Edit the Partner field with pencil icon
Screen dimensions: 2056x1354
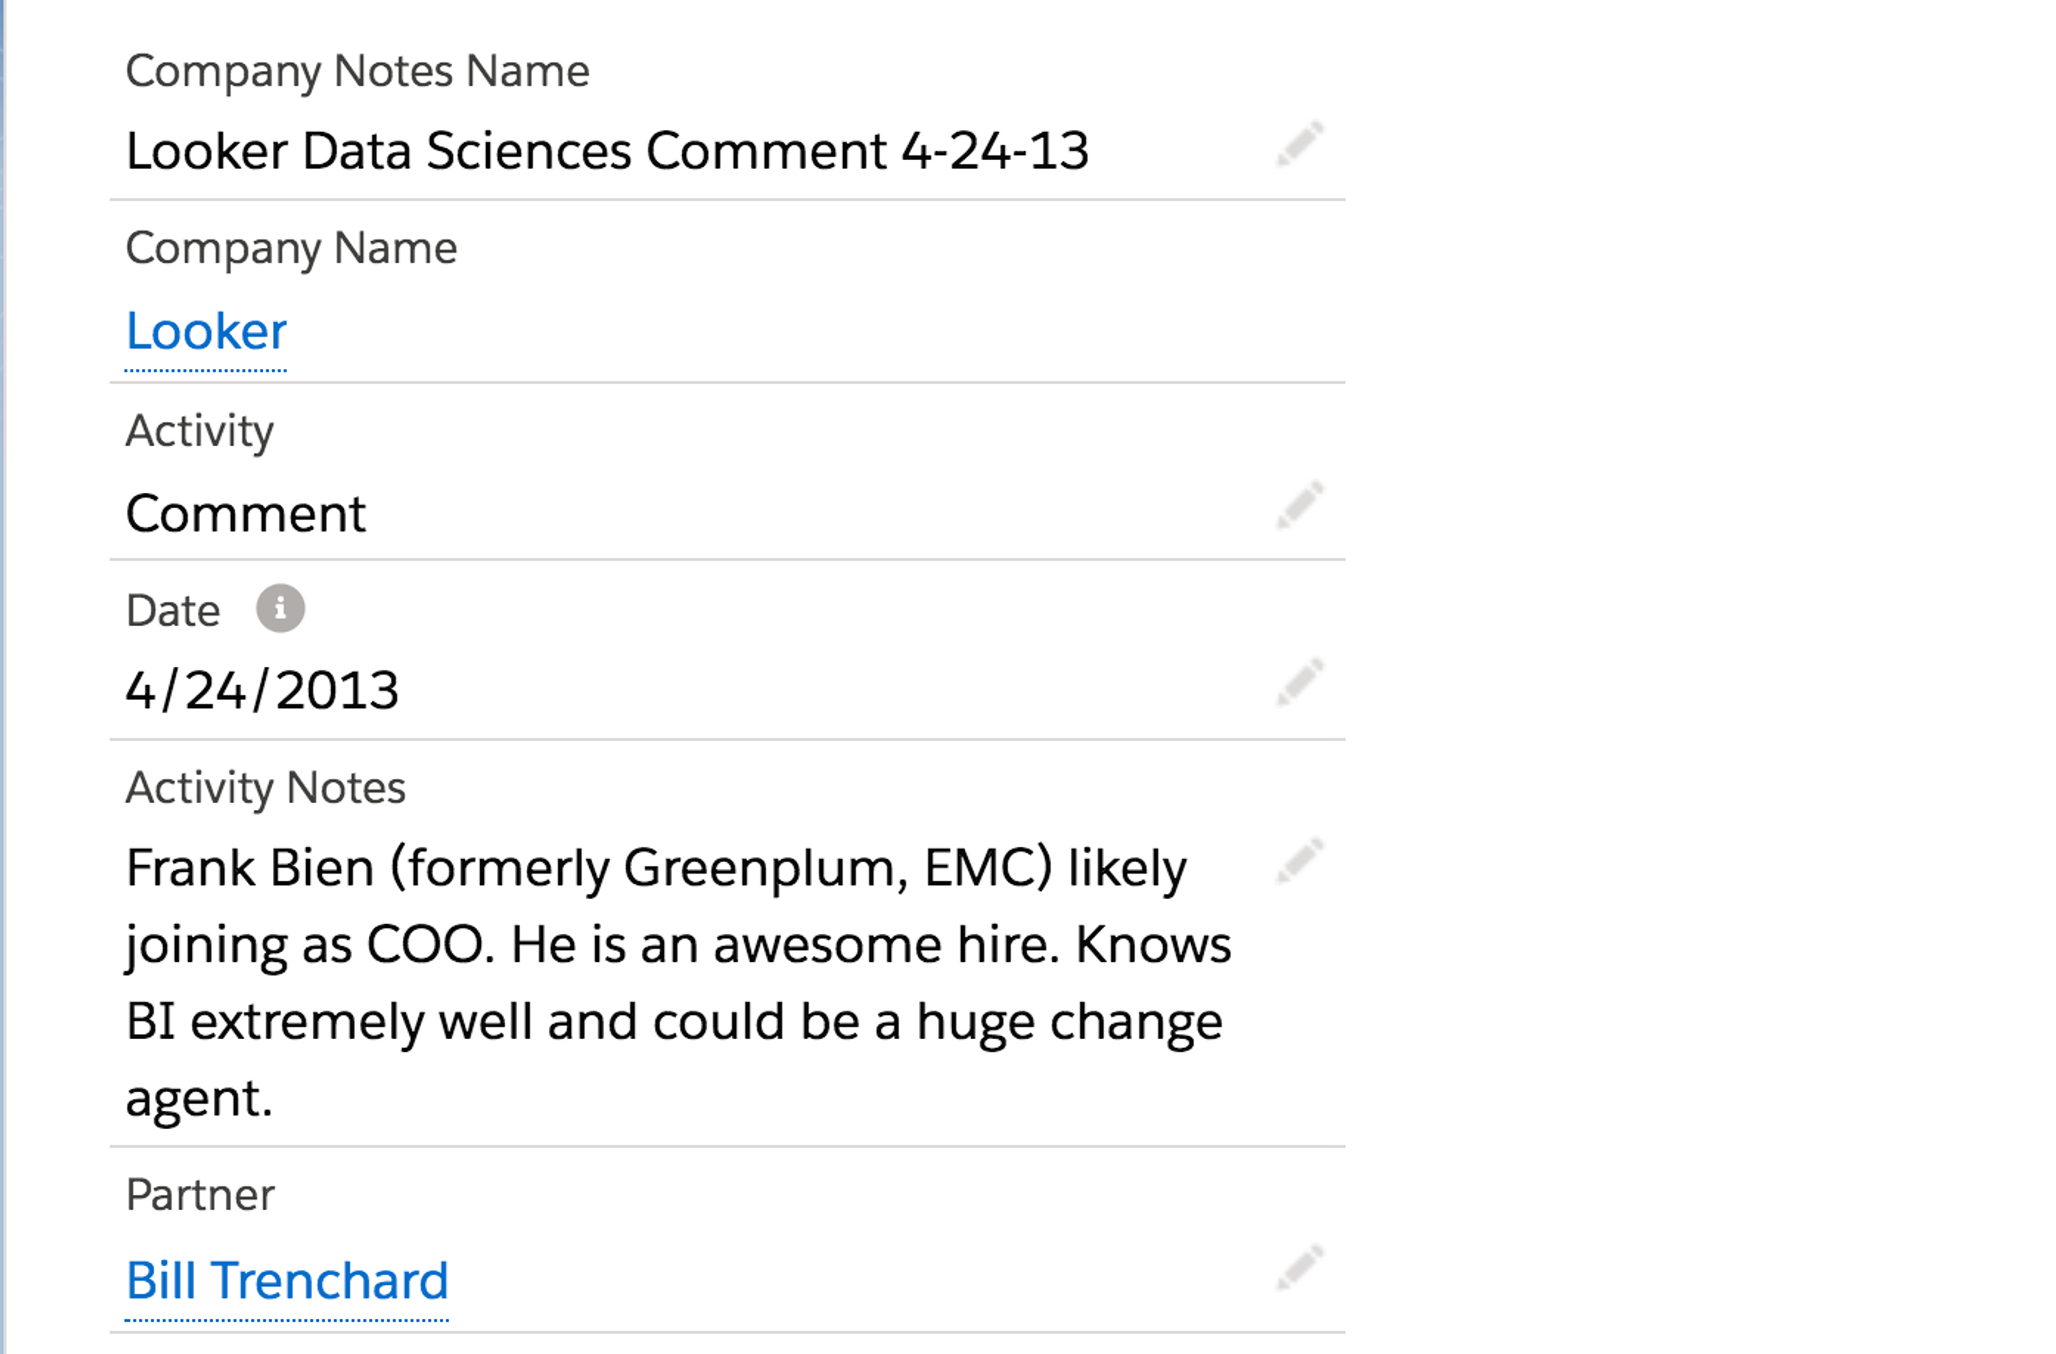coord(1300,1268)
